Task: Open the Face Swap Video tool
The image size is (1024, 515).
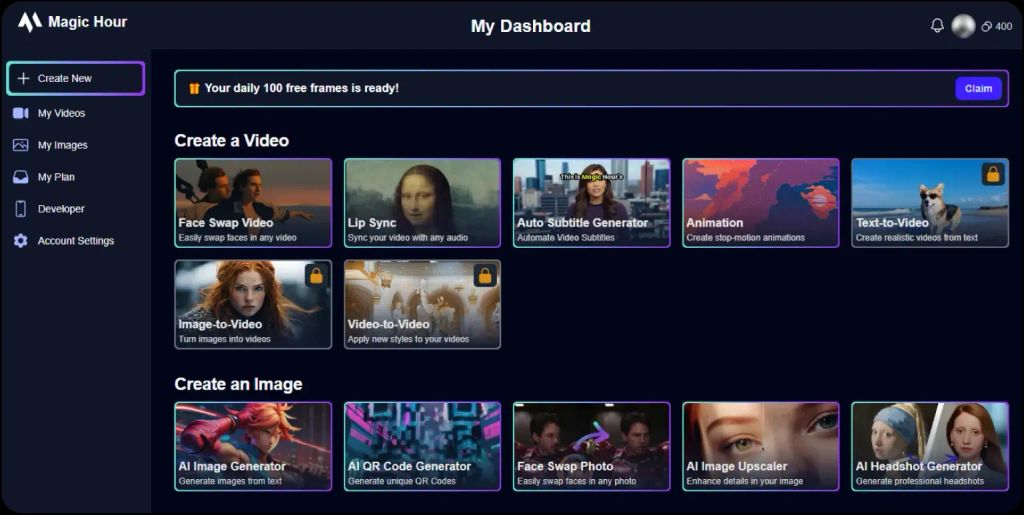Action: click(253, 202)
